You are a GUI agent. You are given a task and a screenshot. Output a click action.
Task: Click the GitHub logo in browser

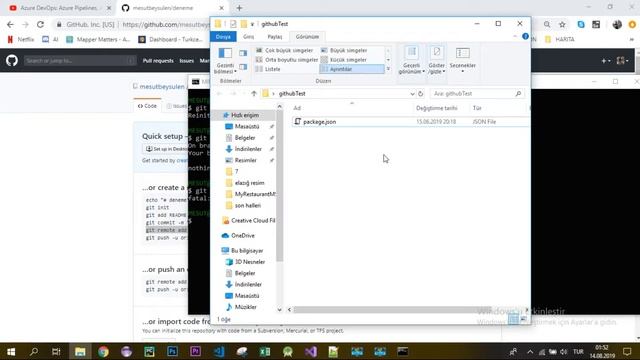point(12,60)
